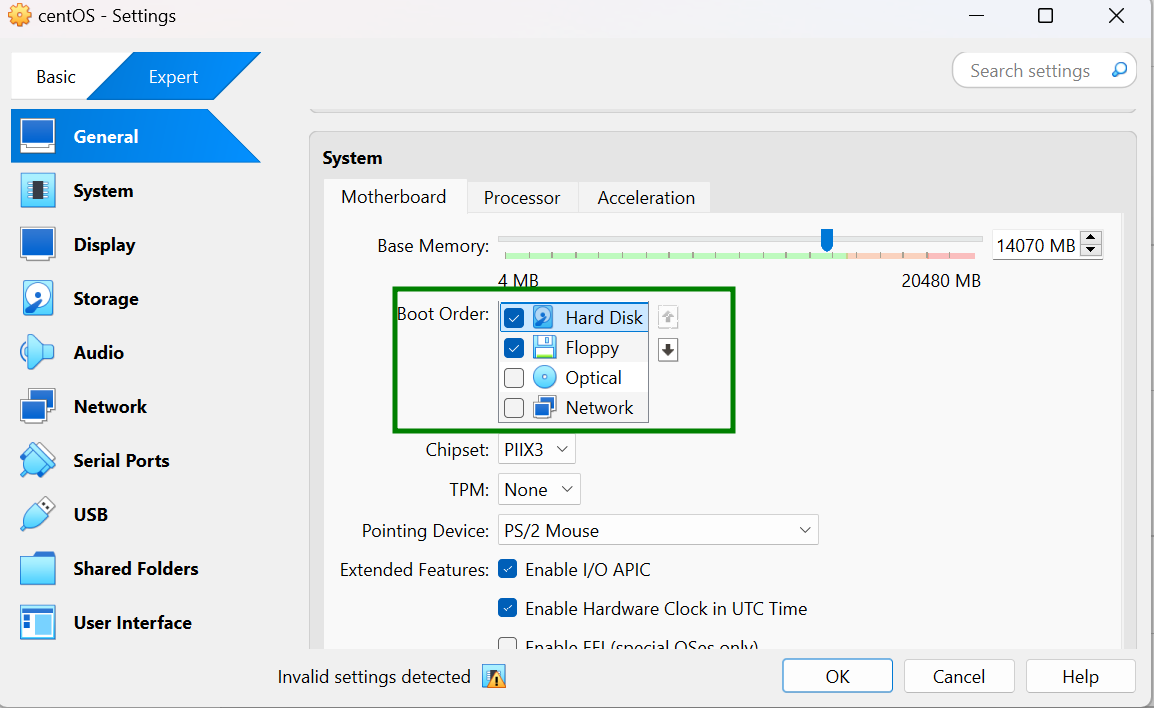
Task: Select the Acceleration tab
Action: click(645, 197)
